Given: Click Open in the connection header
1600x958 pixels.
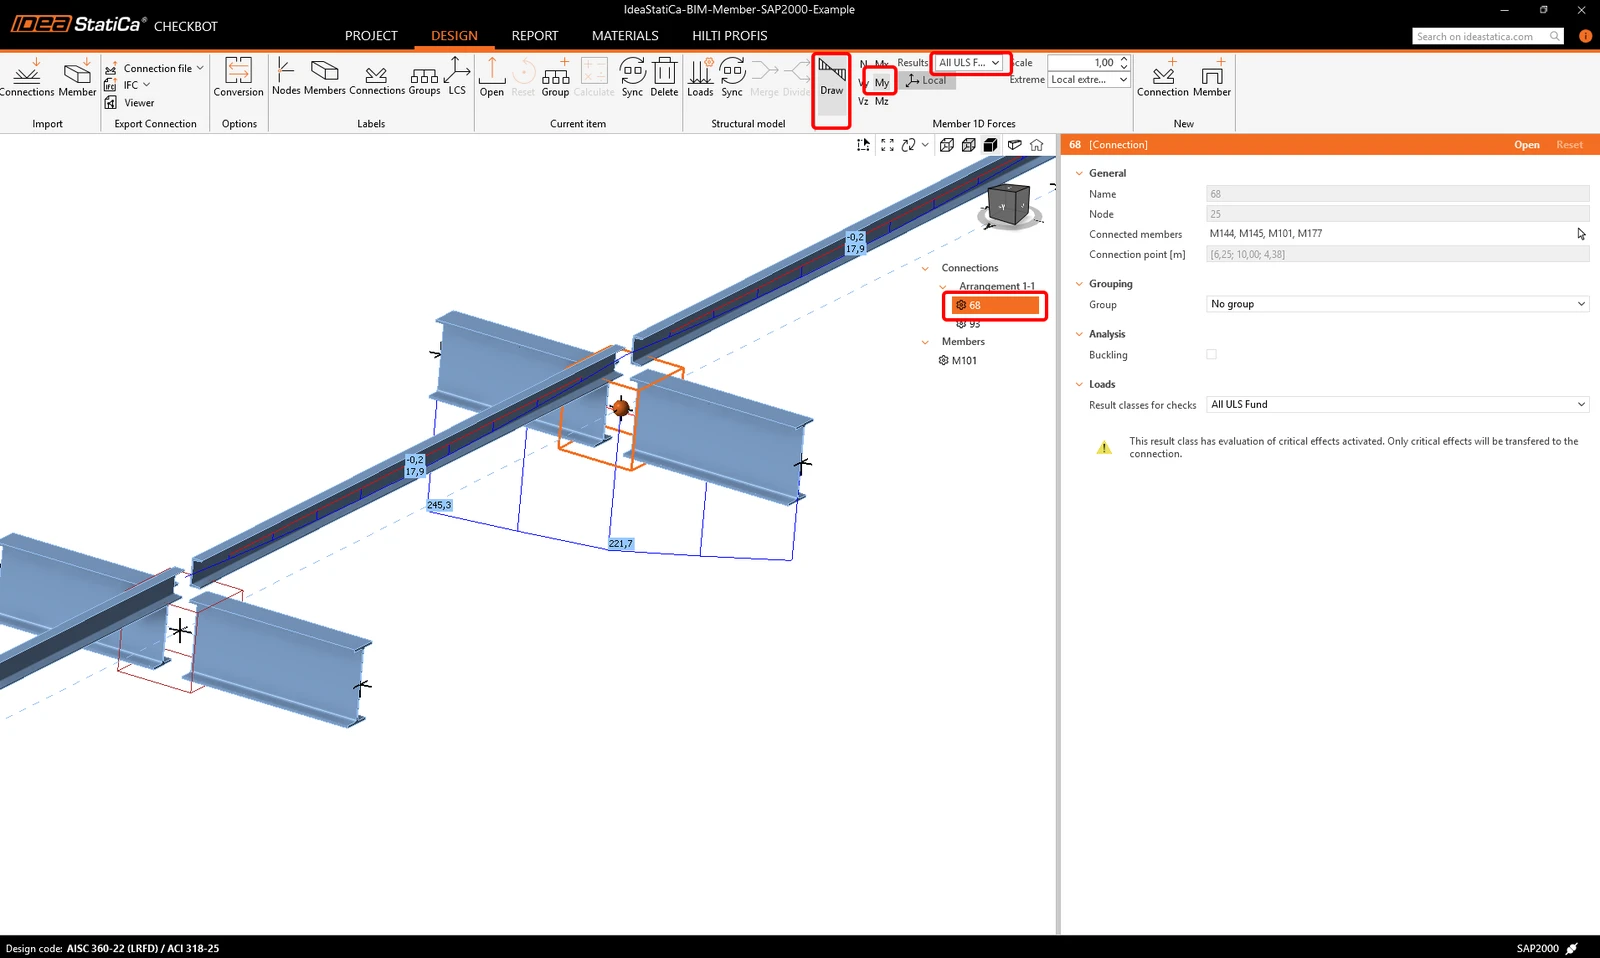Looking at the screenshot, I should point(1526,145).
